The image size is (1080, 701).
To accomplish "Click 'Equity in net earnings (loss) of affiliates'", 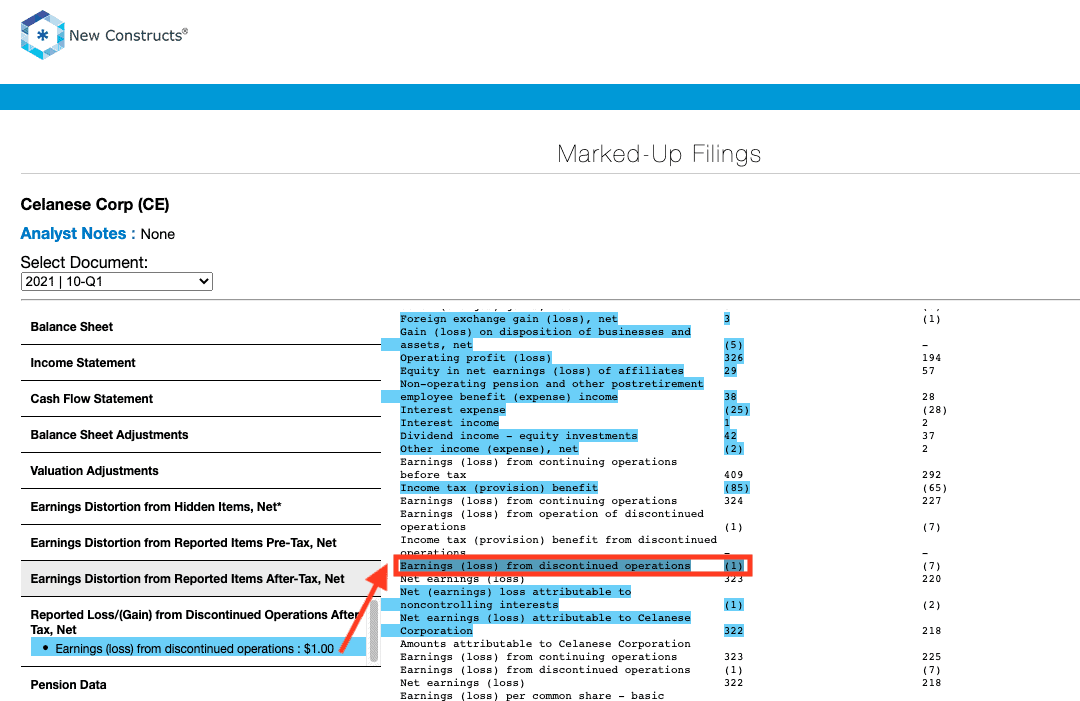I will click(542, 371).
